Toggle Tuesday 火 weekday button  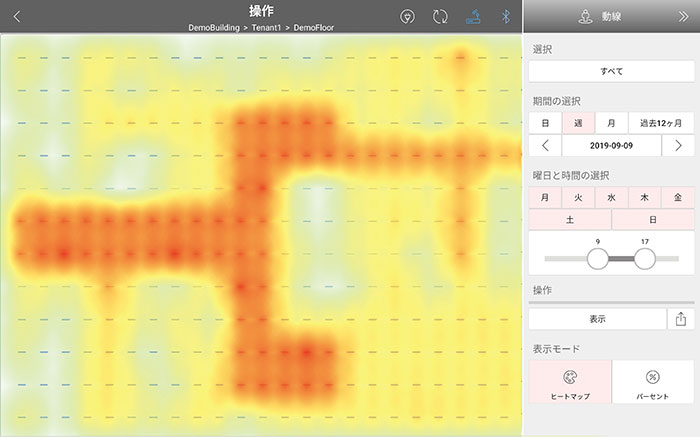click(578, 197)
